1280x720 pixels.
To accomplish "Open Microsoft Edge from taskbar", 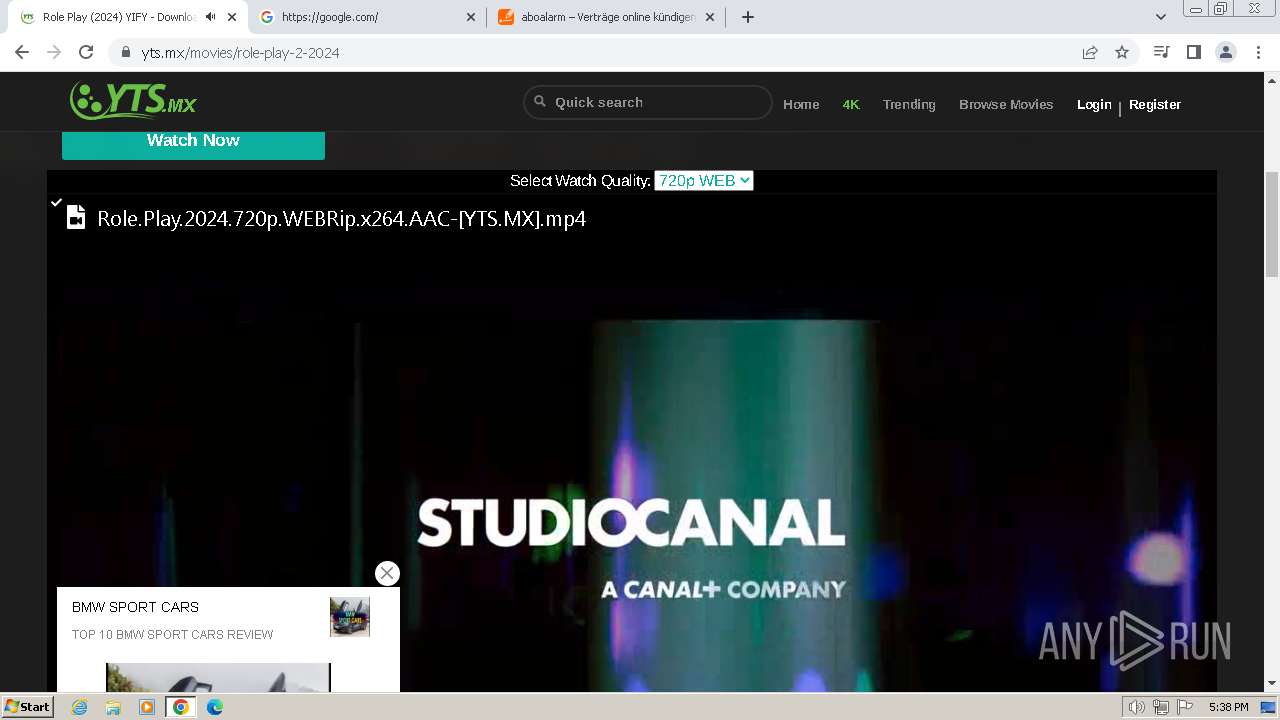I will 215,707.
